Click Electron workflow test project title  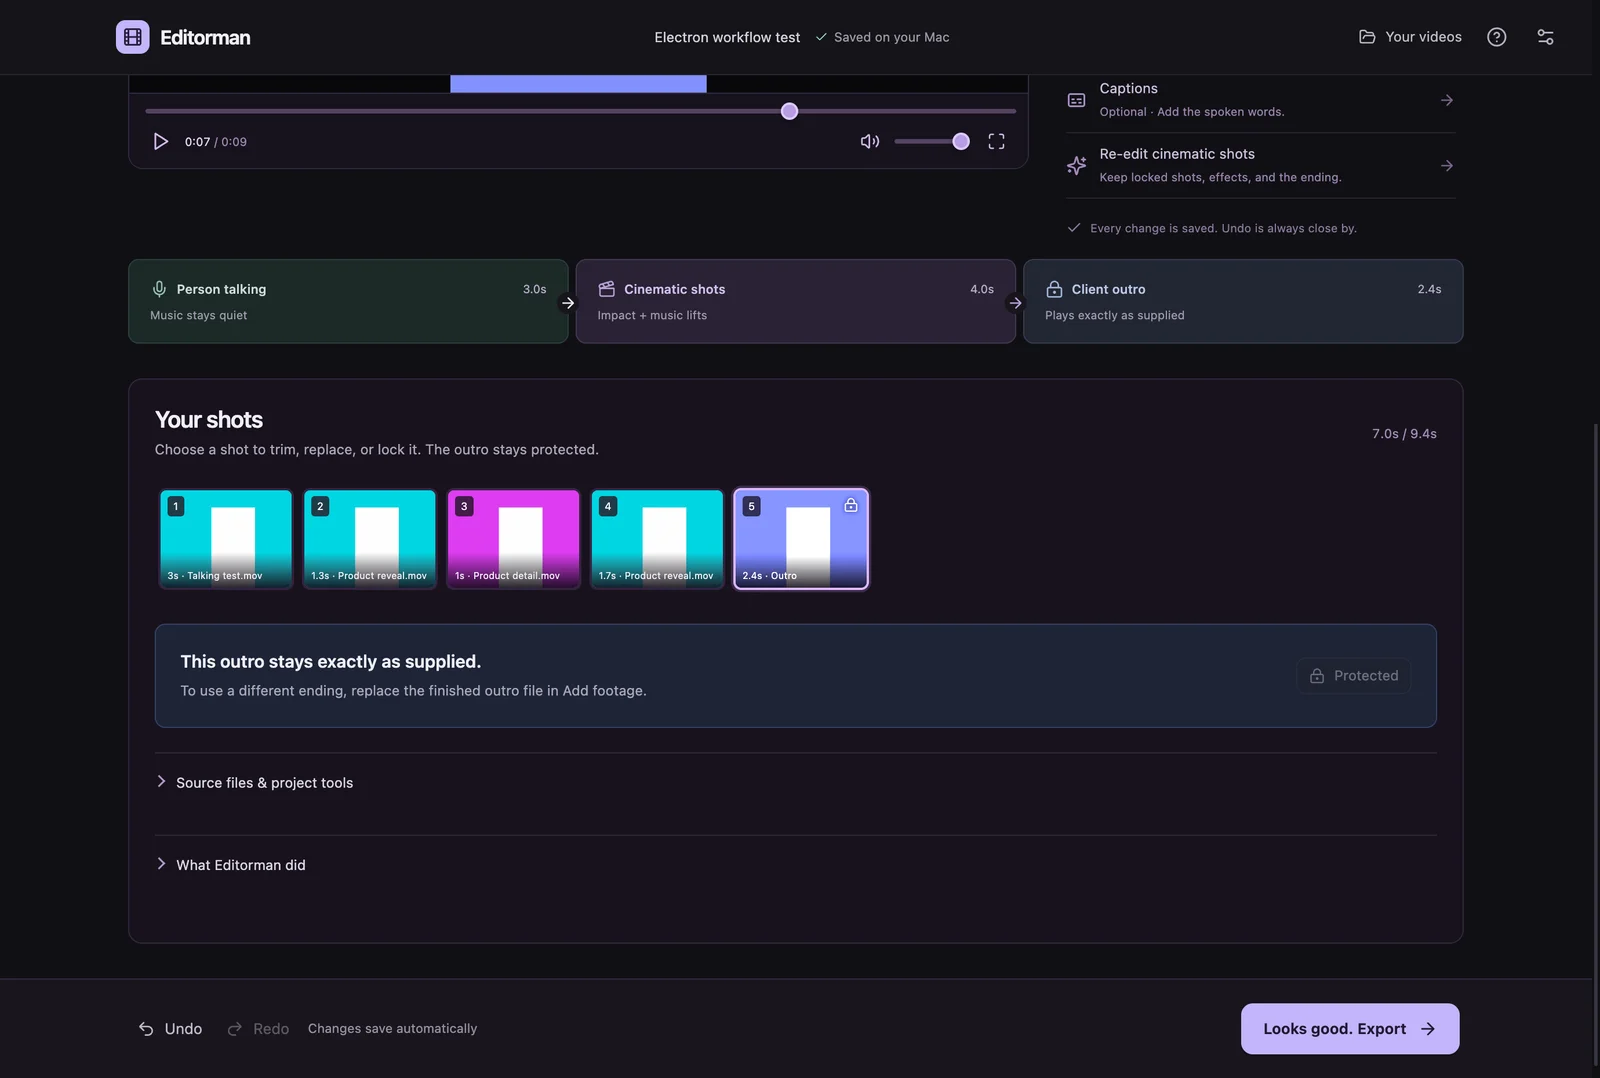(727, 37)
